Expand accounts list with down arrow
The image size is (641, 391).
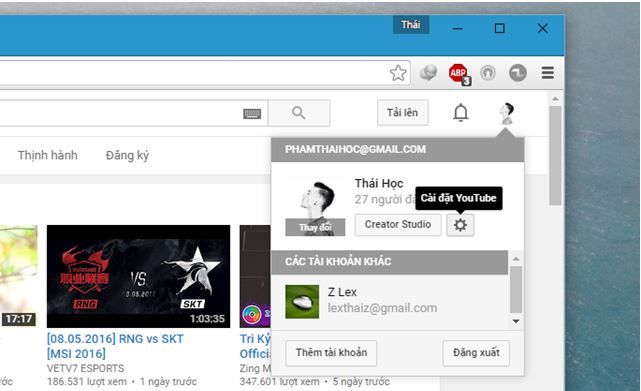(x=516, y=321)
